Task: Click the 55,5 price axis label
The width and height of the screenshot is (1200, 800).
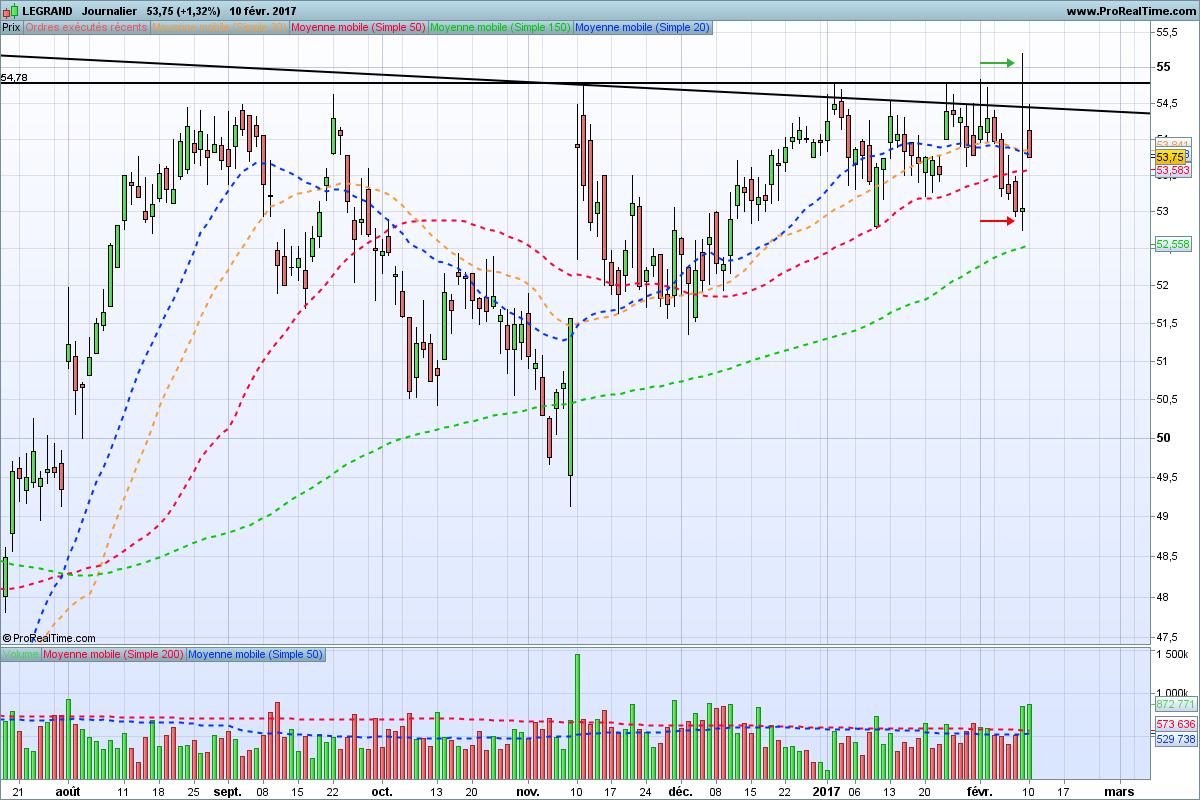Action: [1166, 33]
